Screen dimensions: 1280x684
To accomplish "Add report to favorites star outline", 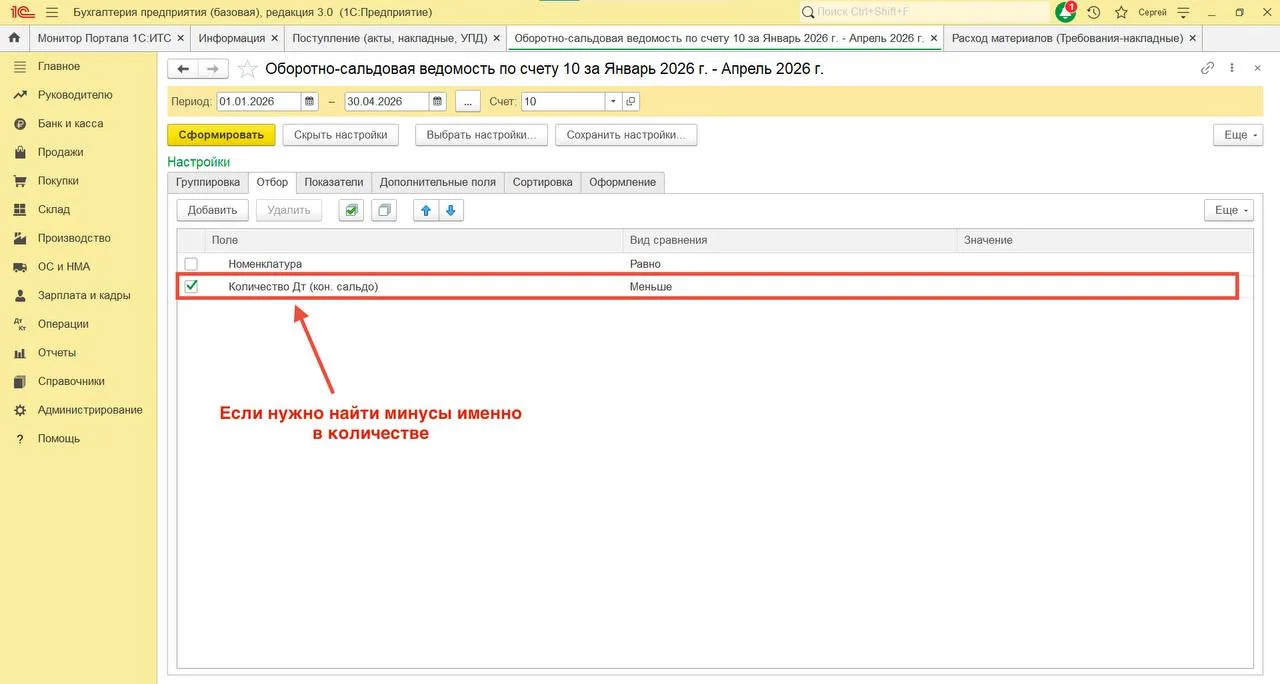I will tap(247, 69).
